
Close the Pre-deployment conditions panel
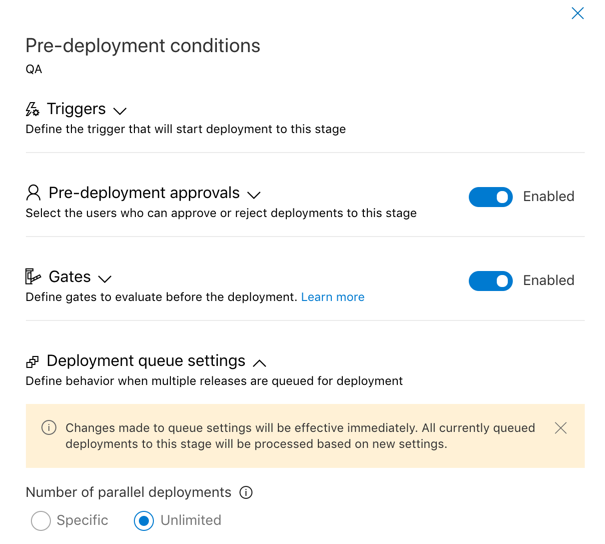click(x=577, y=13)
